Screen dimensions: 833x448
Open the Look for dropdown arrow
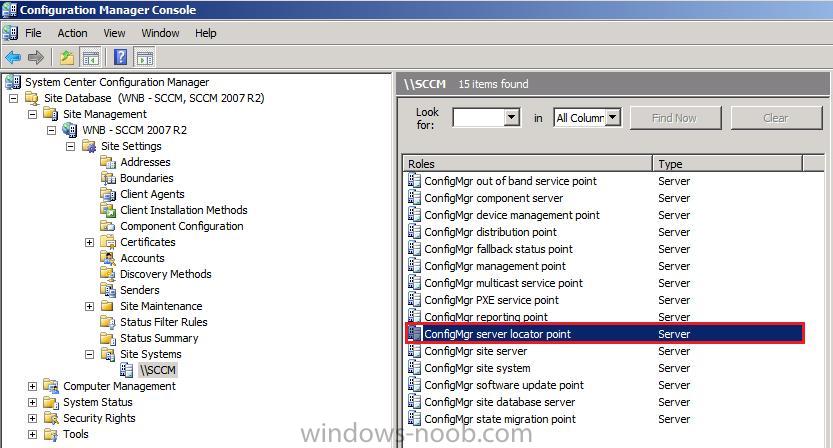click(x=511, y=117)
